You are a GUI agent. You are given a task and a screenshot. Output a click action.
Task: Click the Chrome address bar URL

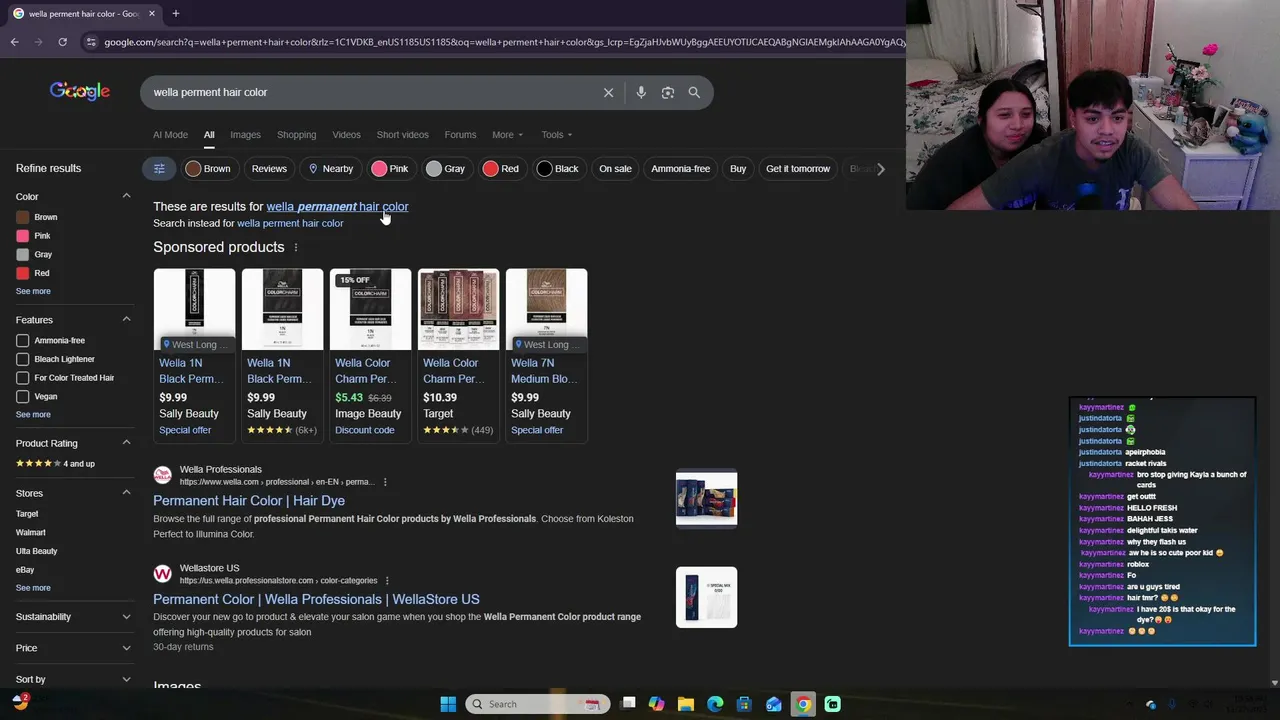[x=505, y=42]
